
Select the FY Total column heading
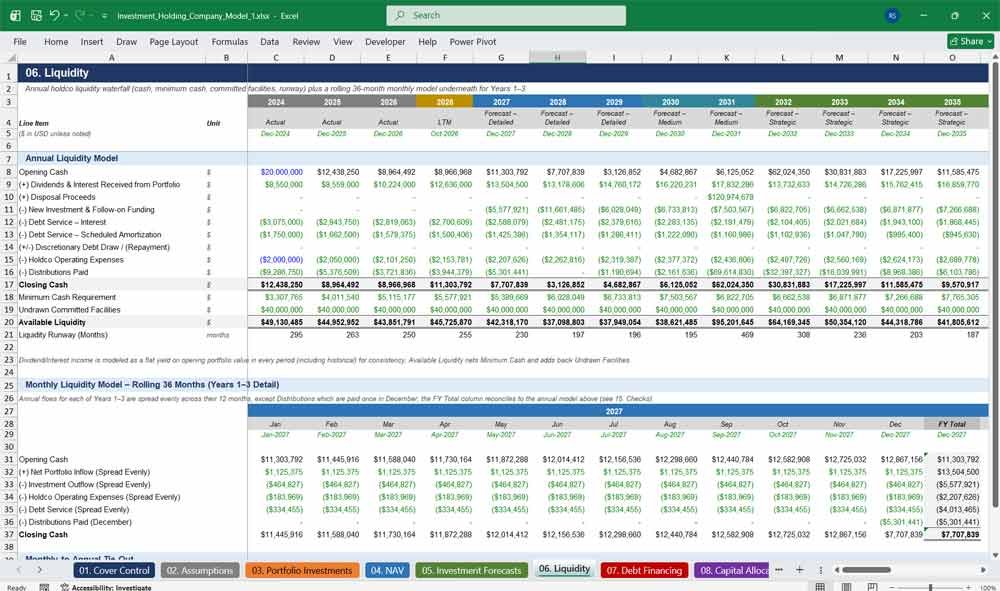coord(952,424)
